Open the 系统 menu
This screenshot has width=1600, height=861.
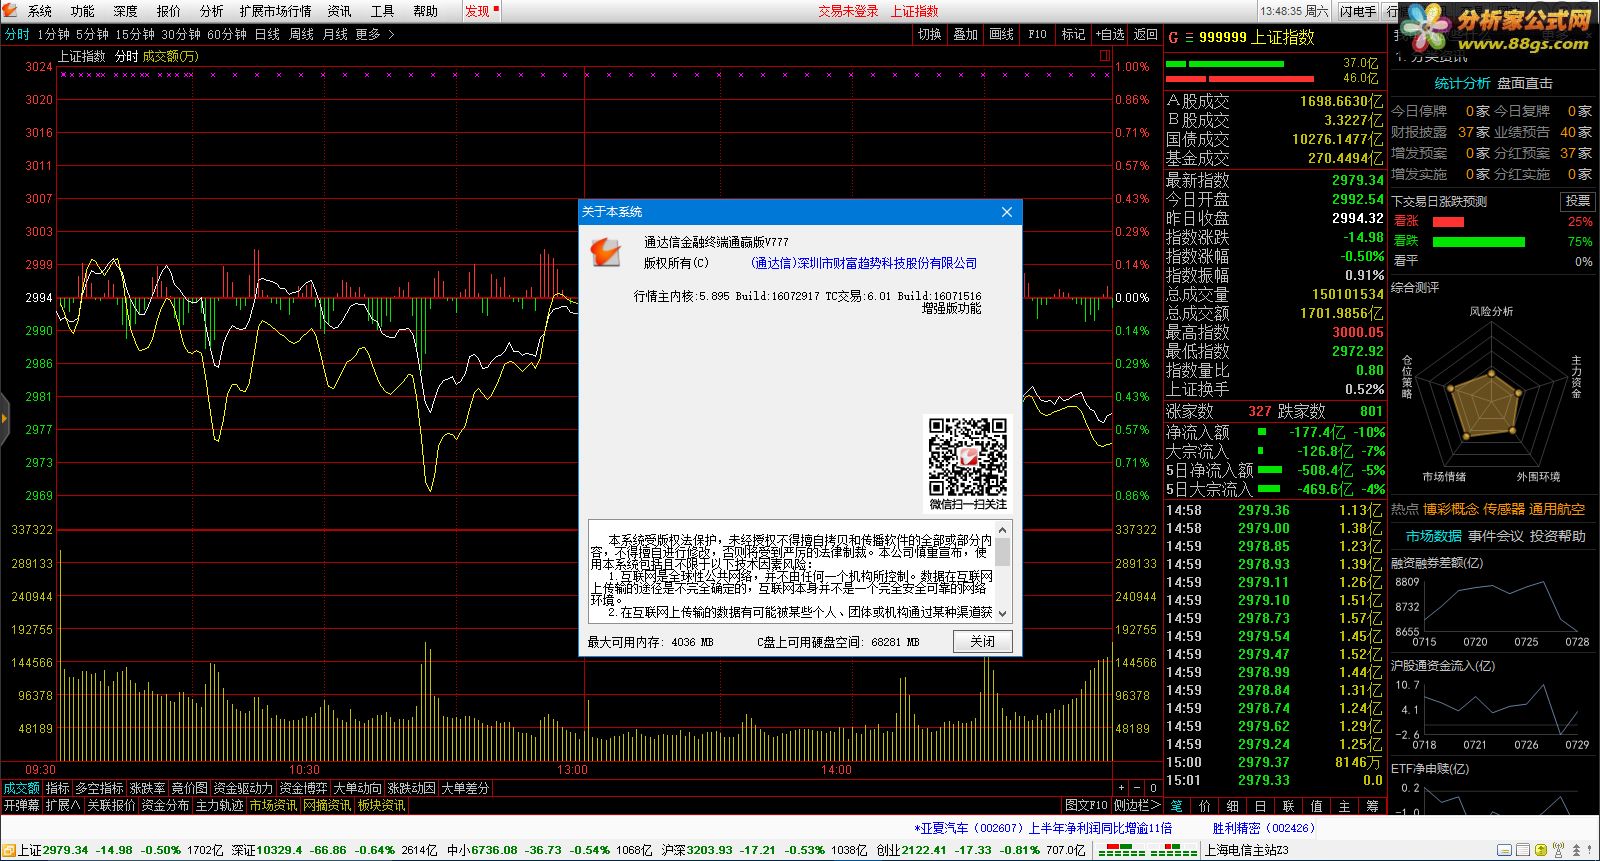coord(40,11)
